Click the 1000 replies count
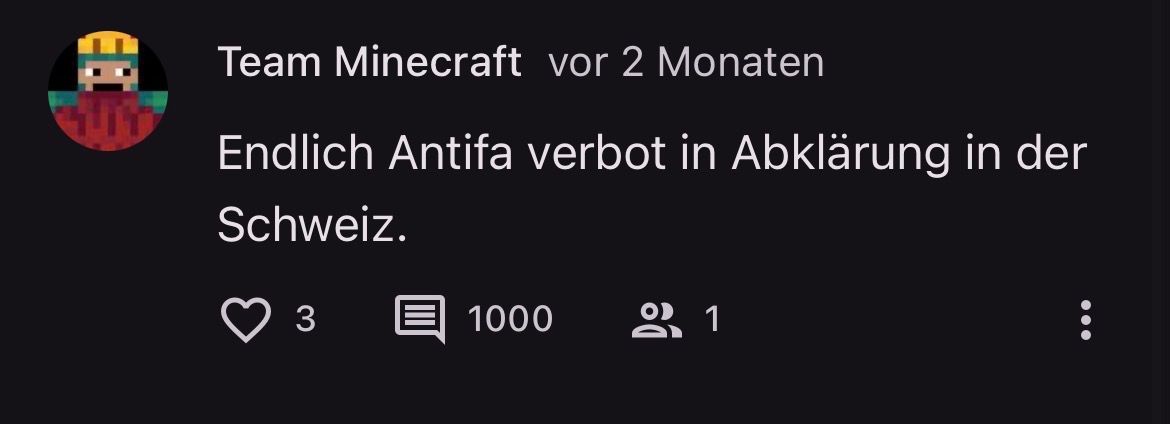This screenshot has height=424, width=1170. point(510,319)
